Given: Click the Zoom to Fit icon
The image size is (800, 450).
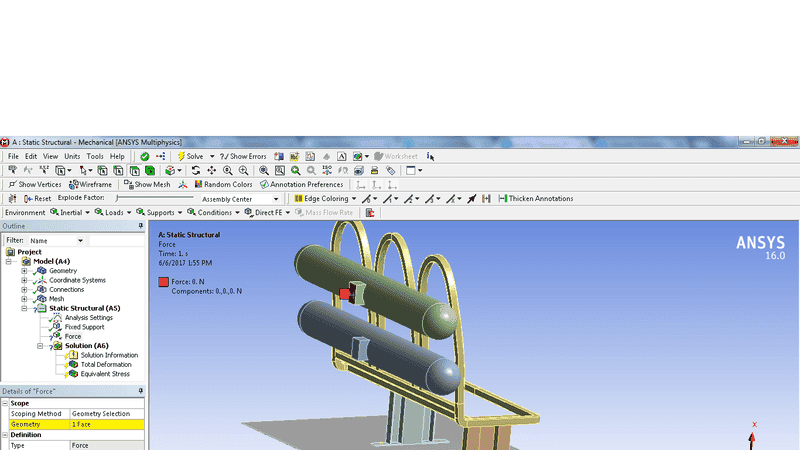Looking at the screenshot, I should pyautogui.click(x=296, y=170).
